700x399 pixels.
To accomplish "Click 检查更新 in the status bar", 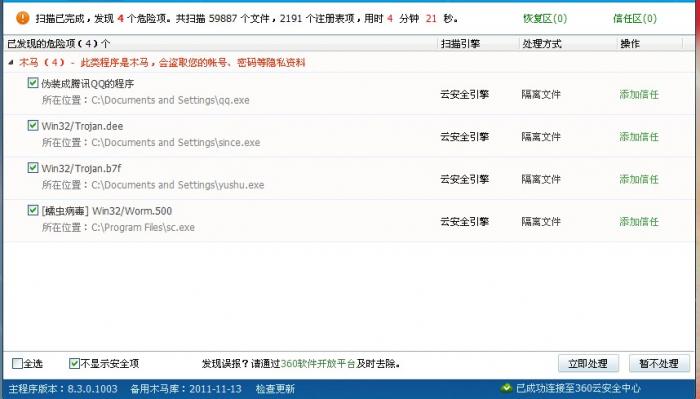I will (x=275, y=389).
